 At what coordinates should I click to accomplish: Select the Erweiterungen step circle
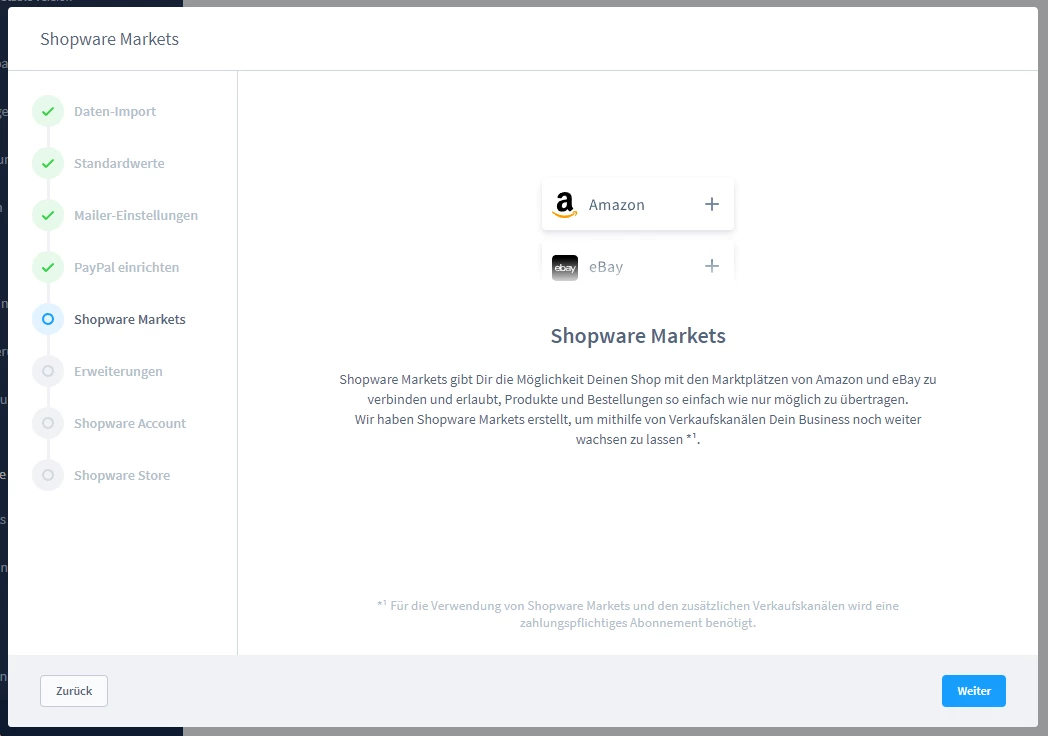pos(48,371)
